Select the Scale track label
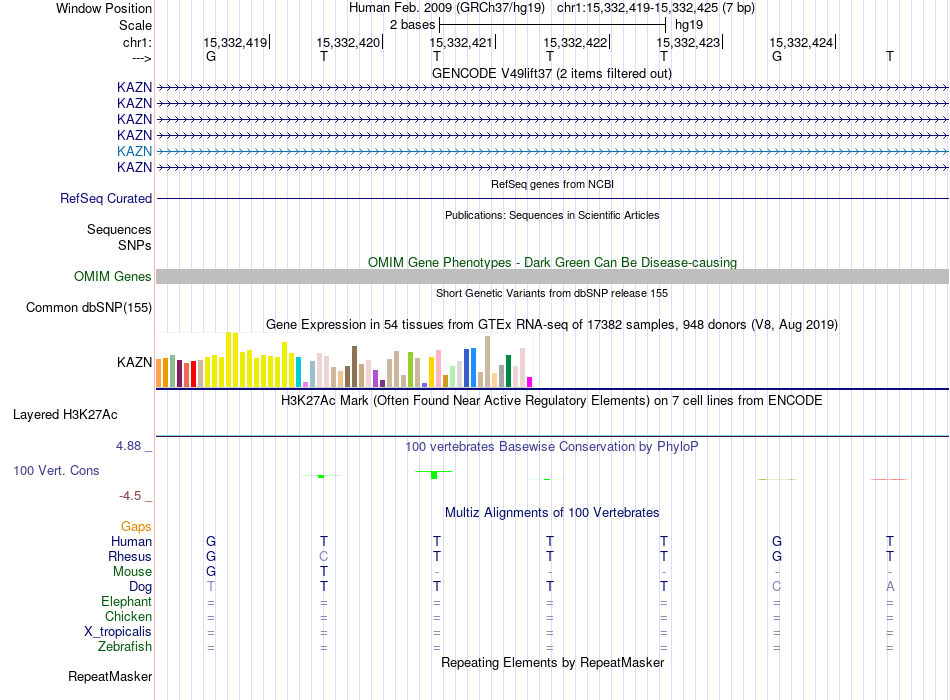Image resolution: width=950 pixels, height=700 pixels. (x=135, y=25)
